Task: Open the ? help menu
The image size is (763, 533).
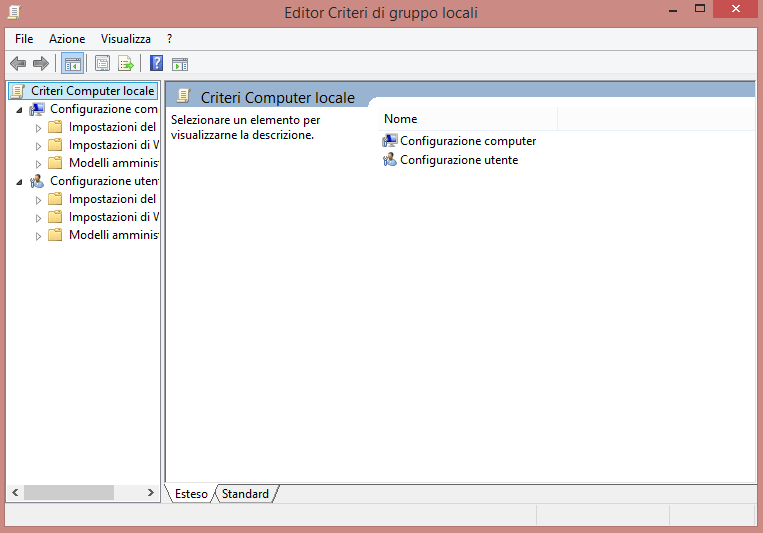Action: pyautogui.click(x=169, y=39)
